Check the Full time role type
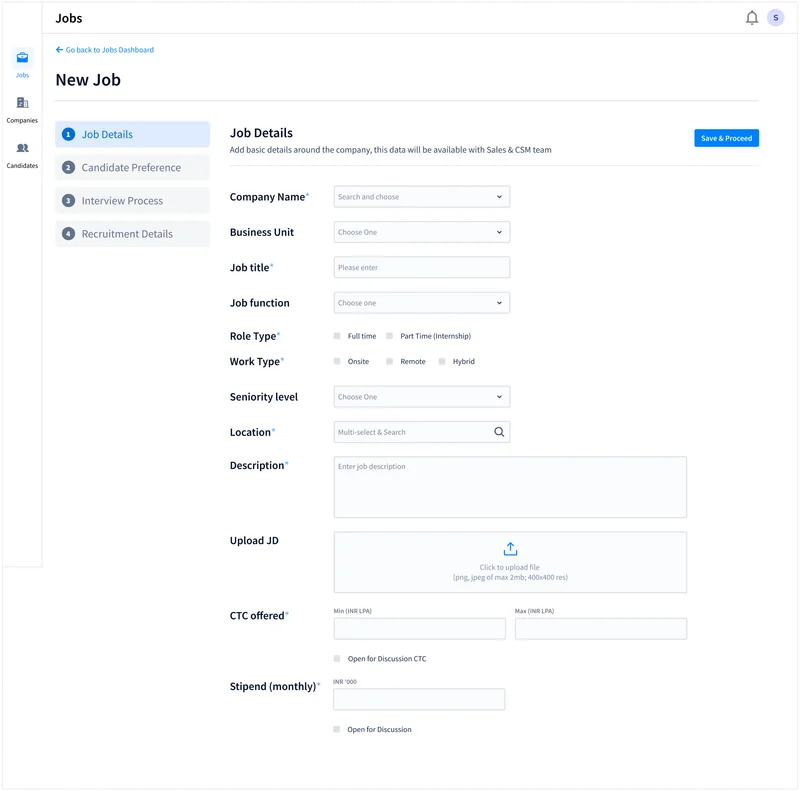 (x=337, y=336)
